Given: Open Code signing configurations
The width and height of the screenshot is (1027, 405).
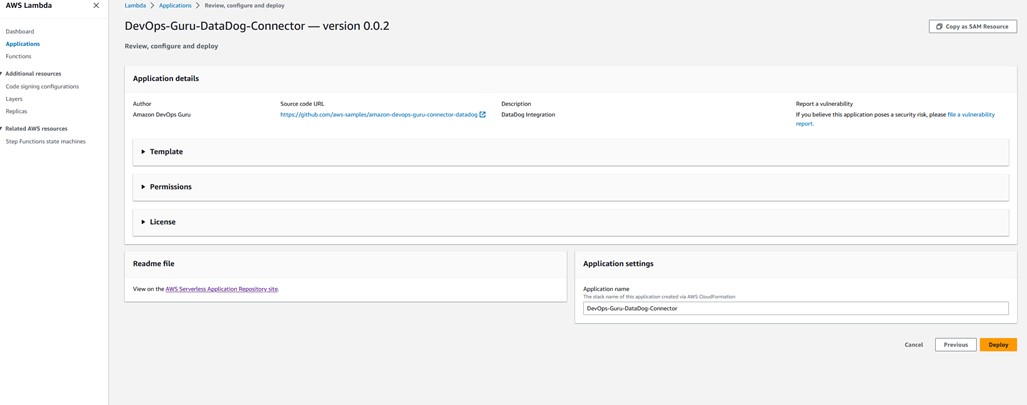Looking at the screenshot, I should click(42, 87).
